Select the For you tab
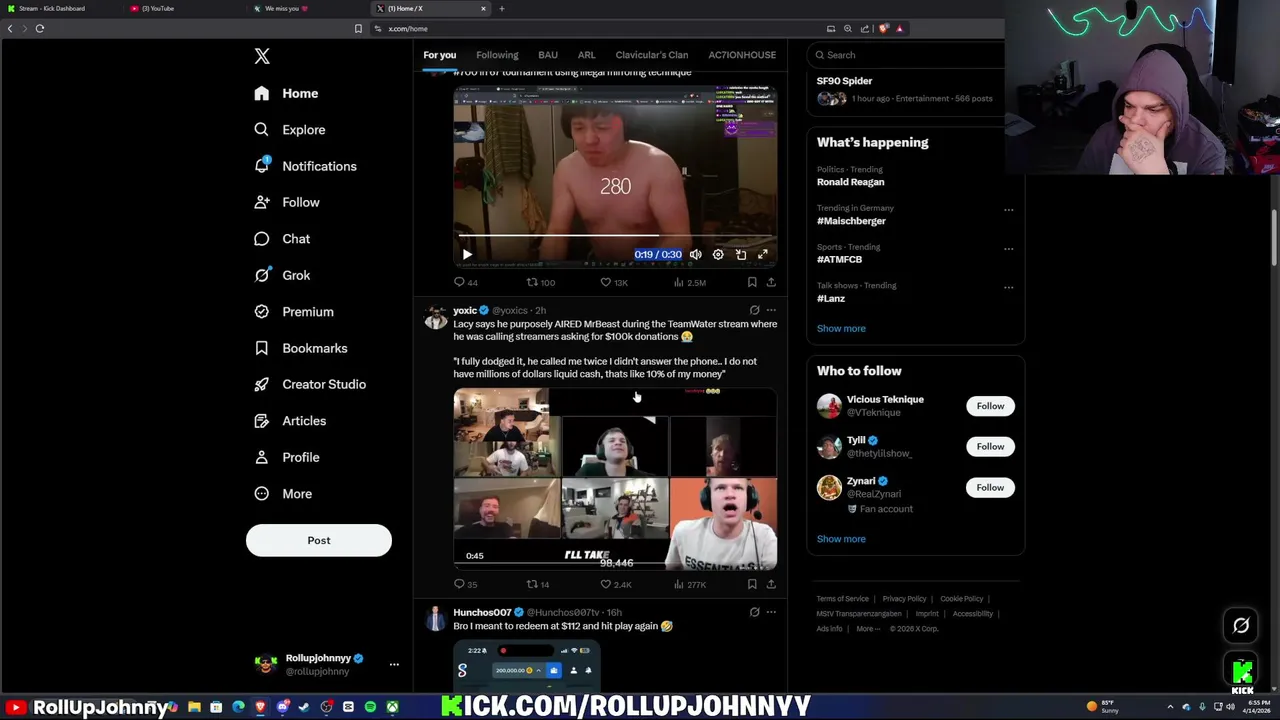The image size is (1280, 720). pos(439,55)
